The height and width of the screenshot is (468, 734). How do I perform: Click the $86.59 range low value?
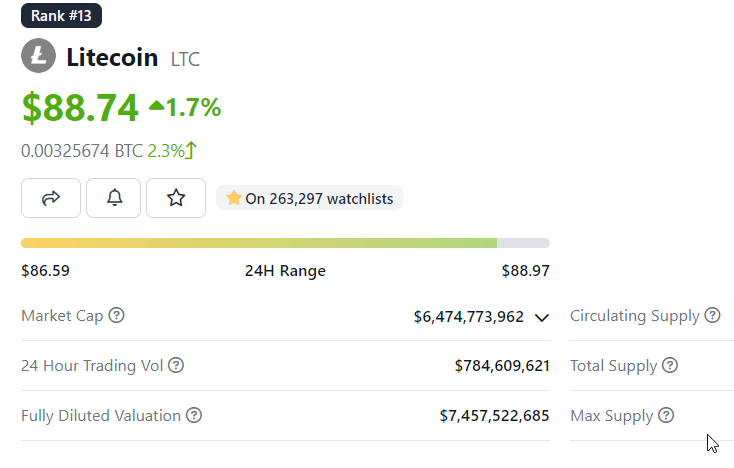[x=45, y=271]
